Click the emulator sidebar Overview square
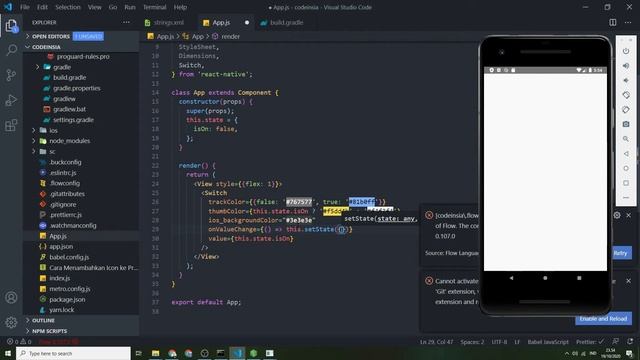 click(x=626, y=183)
